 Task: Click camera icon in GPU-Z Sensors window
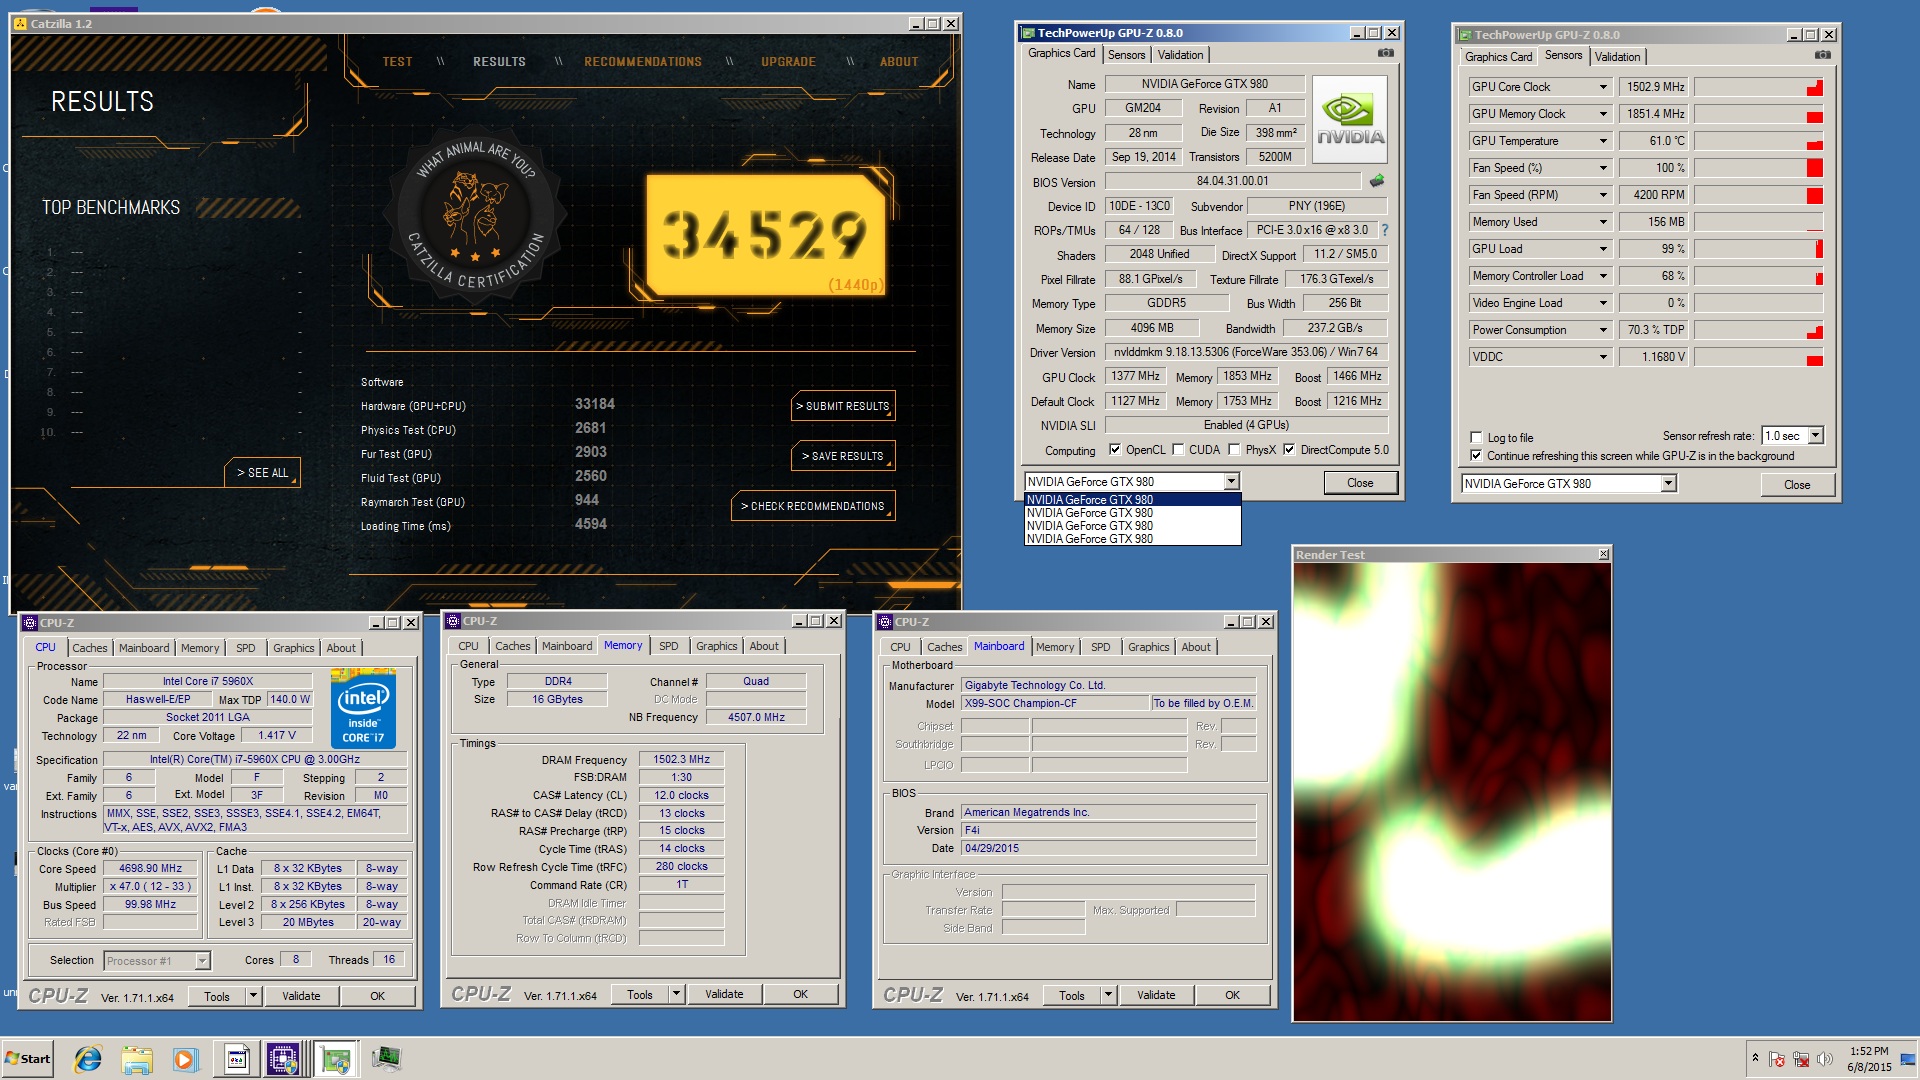tap(1823, 55)
